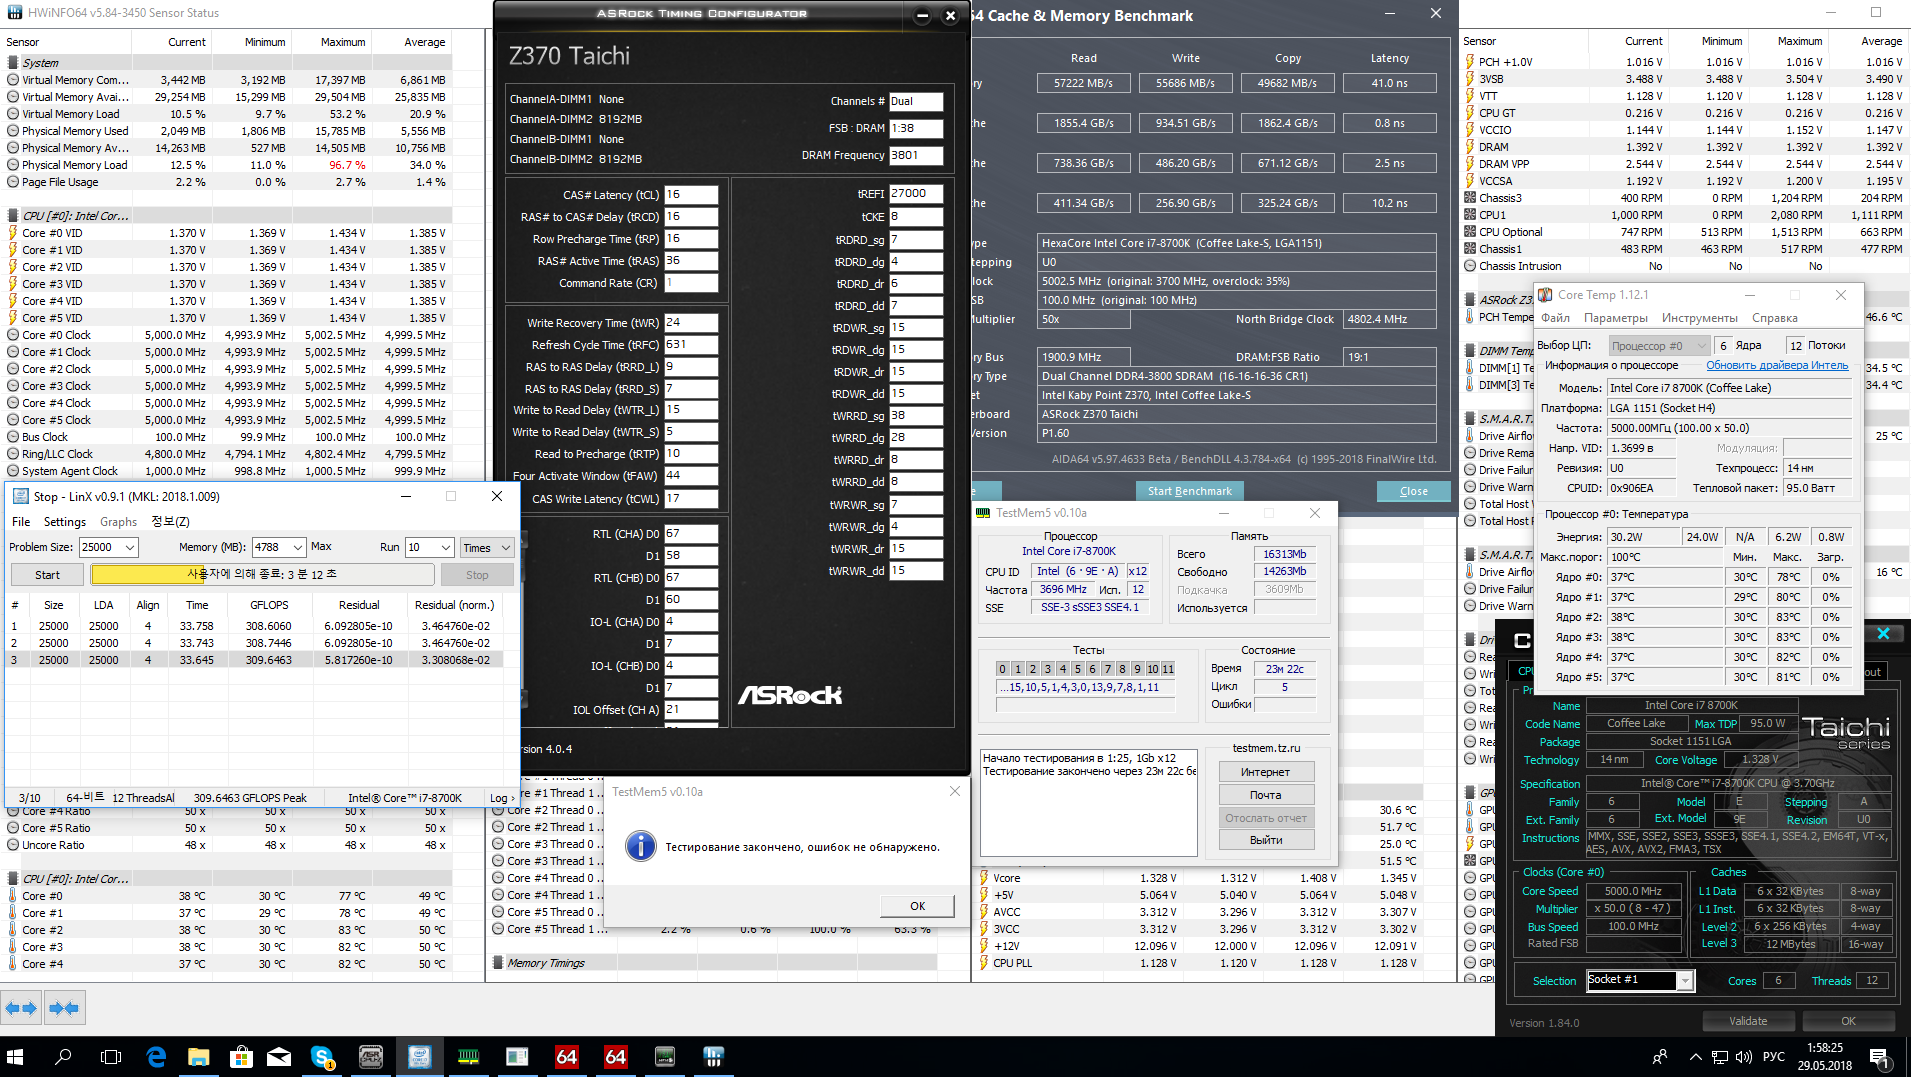
Task: Click the GFLOPS column header in LinX
Action: pyautogui.click(x=269, y=605)
